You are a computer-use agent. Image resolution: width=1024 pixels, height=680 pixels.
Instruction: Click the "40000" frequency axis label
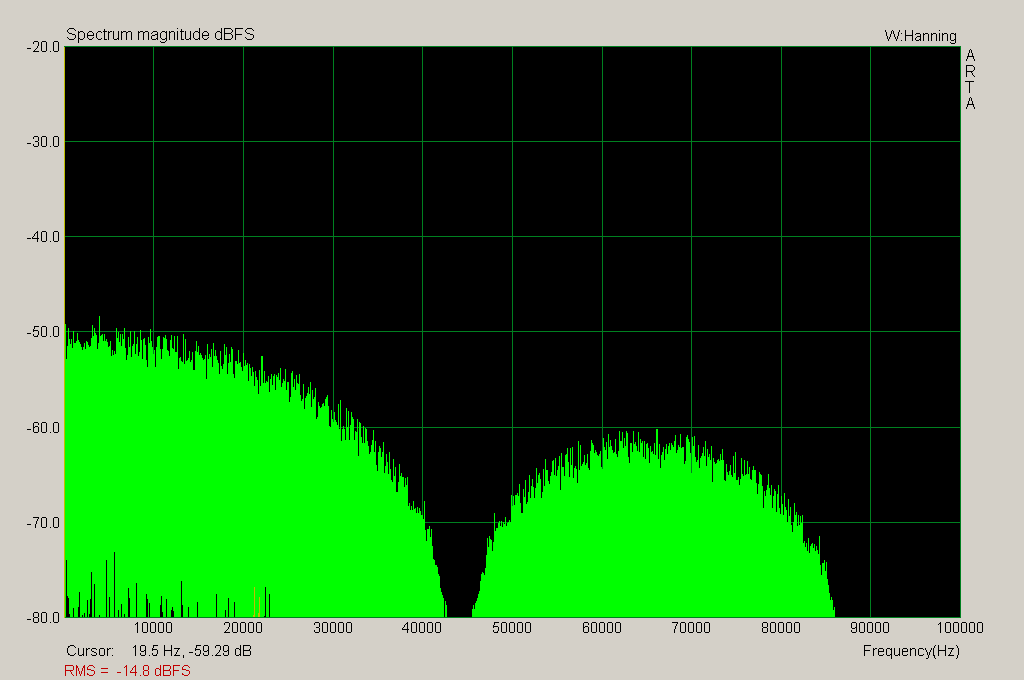point(422,628)
